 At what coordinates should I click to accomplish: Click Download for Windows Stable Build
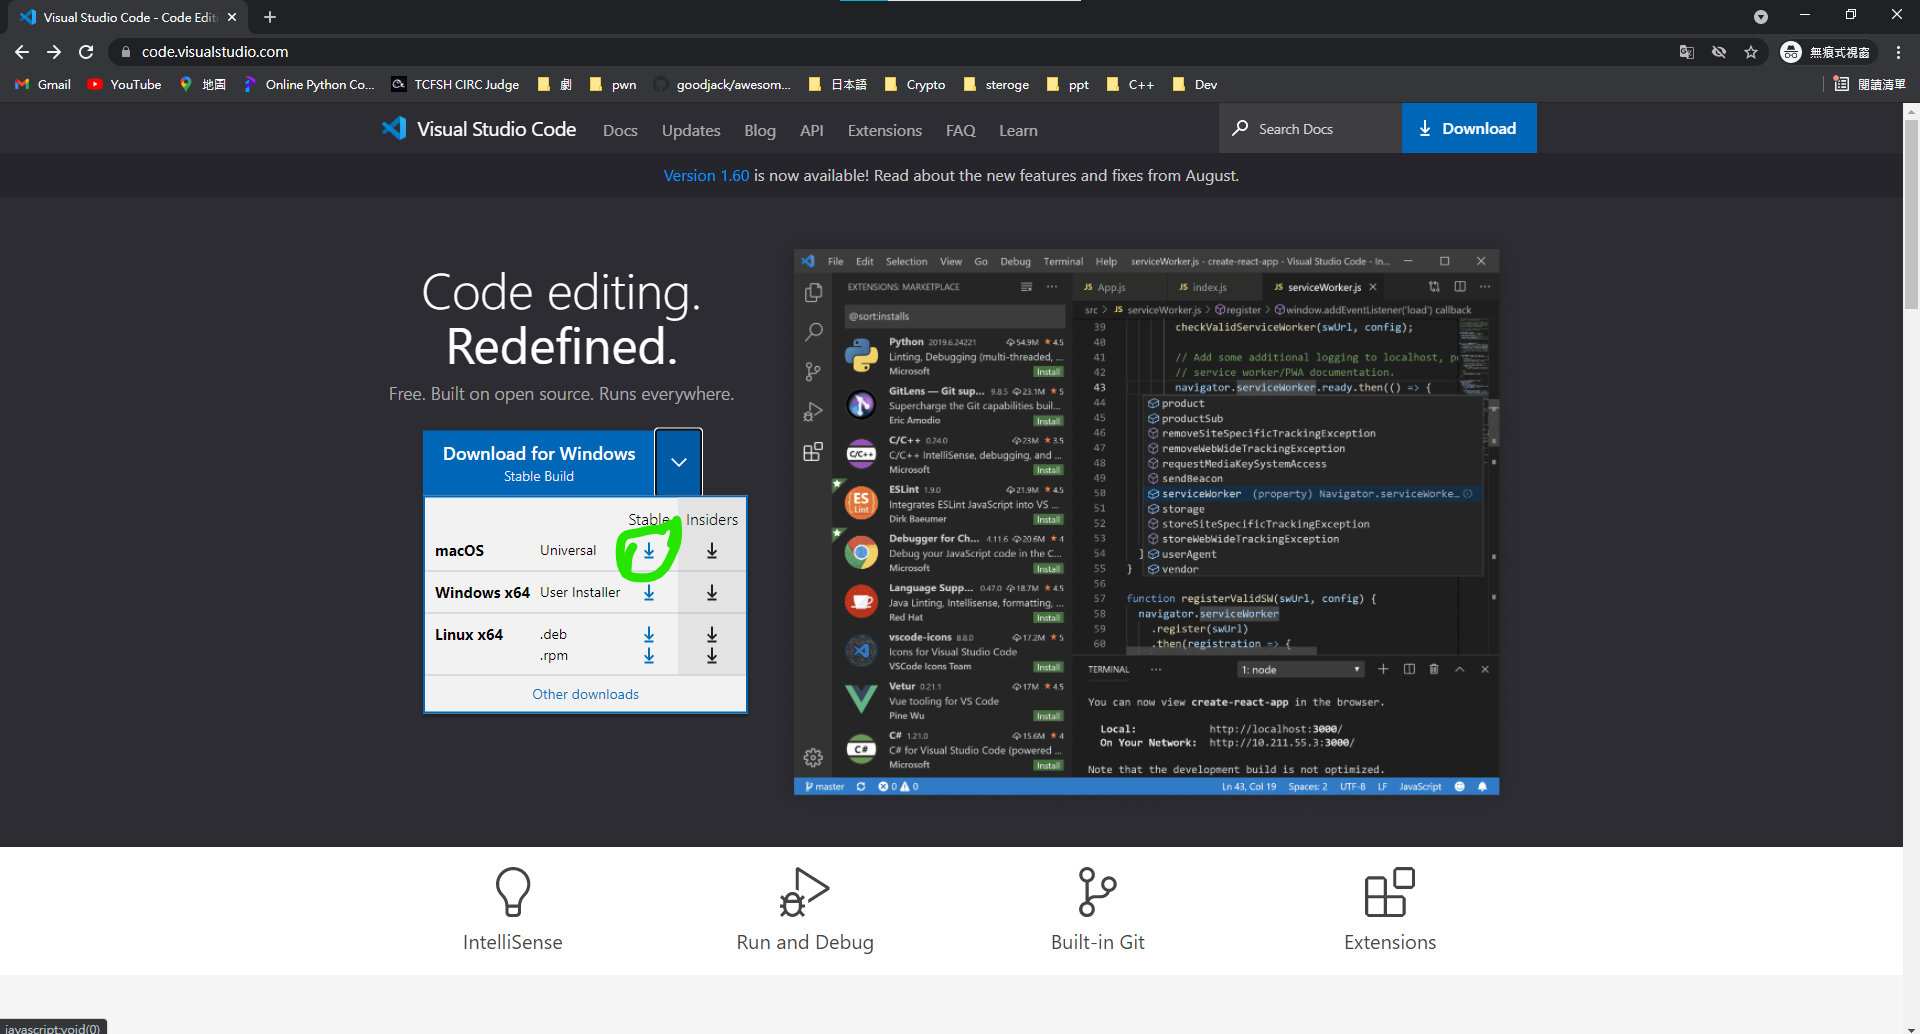[x=539, y=462]
